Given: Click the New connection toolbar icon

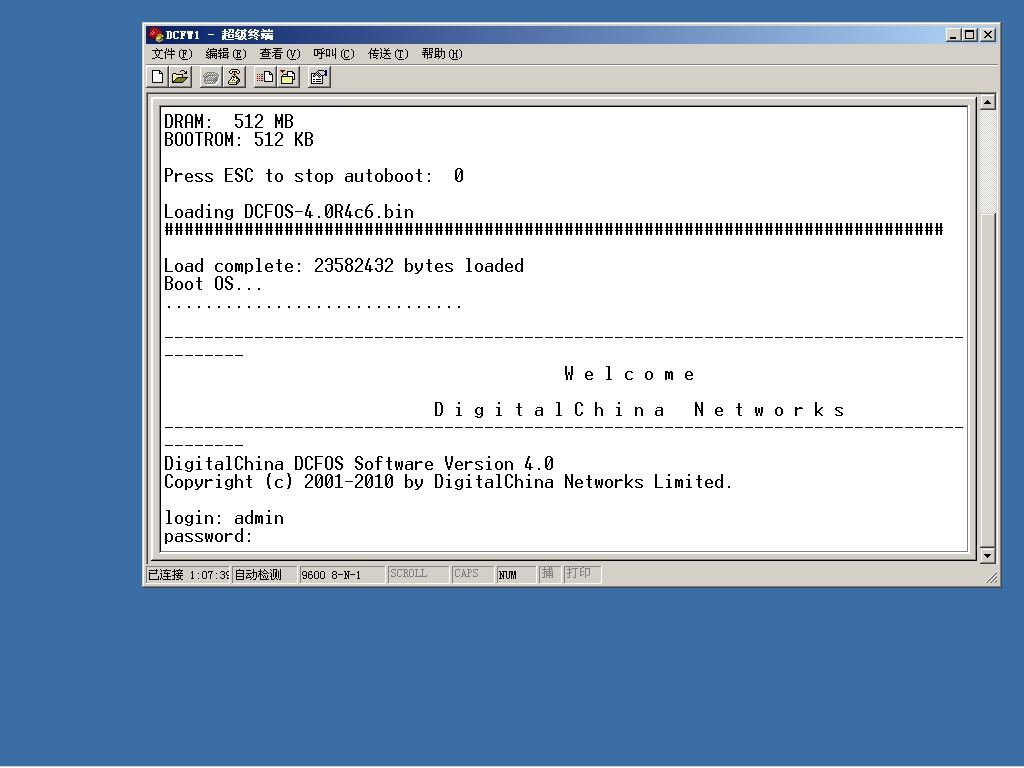Looking at the screenshot, I should coord(157,77).
